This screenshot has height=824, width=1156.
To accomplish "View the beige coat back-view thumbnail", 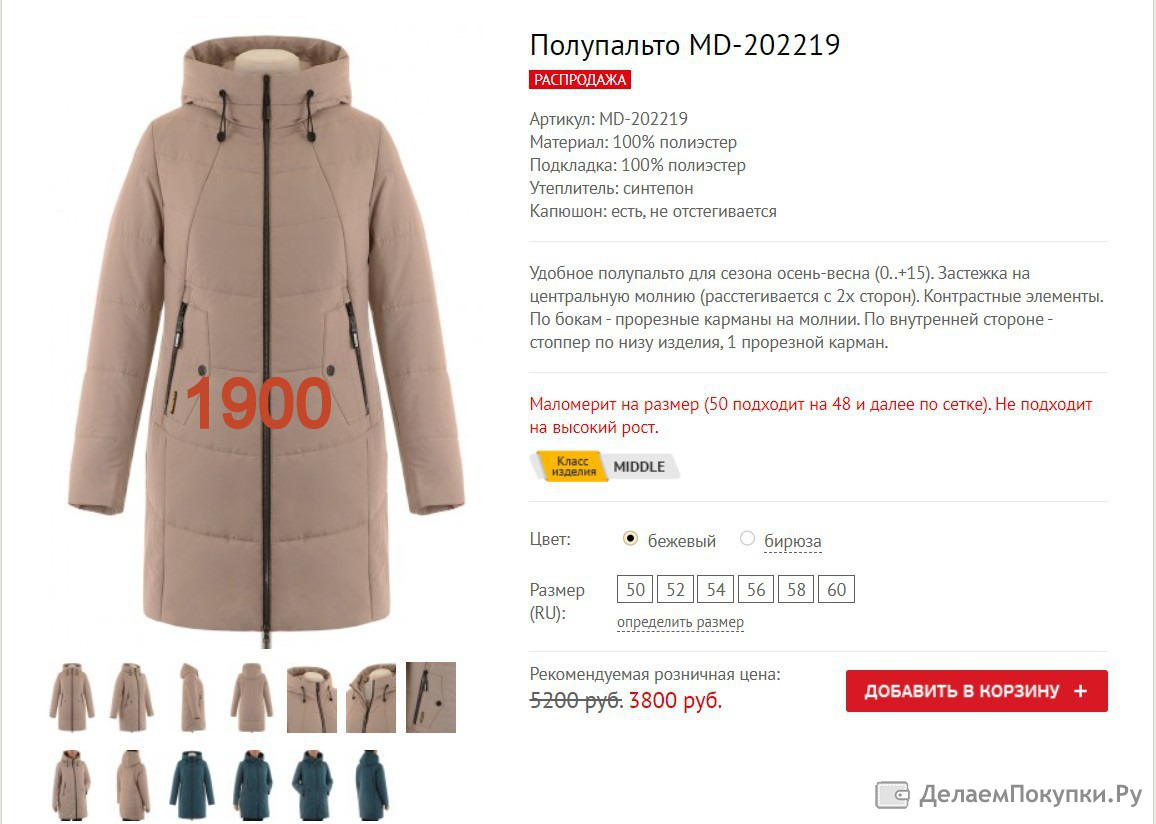I will (x=251, y=697).
